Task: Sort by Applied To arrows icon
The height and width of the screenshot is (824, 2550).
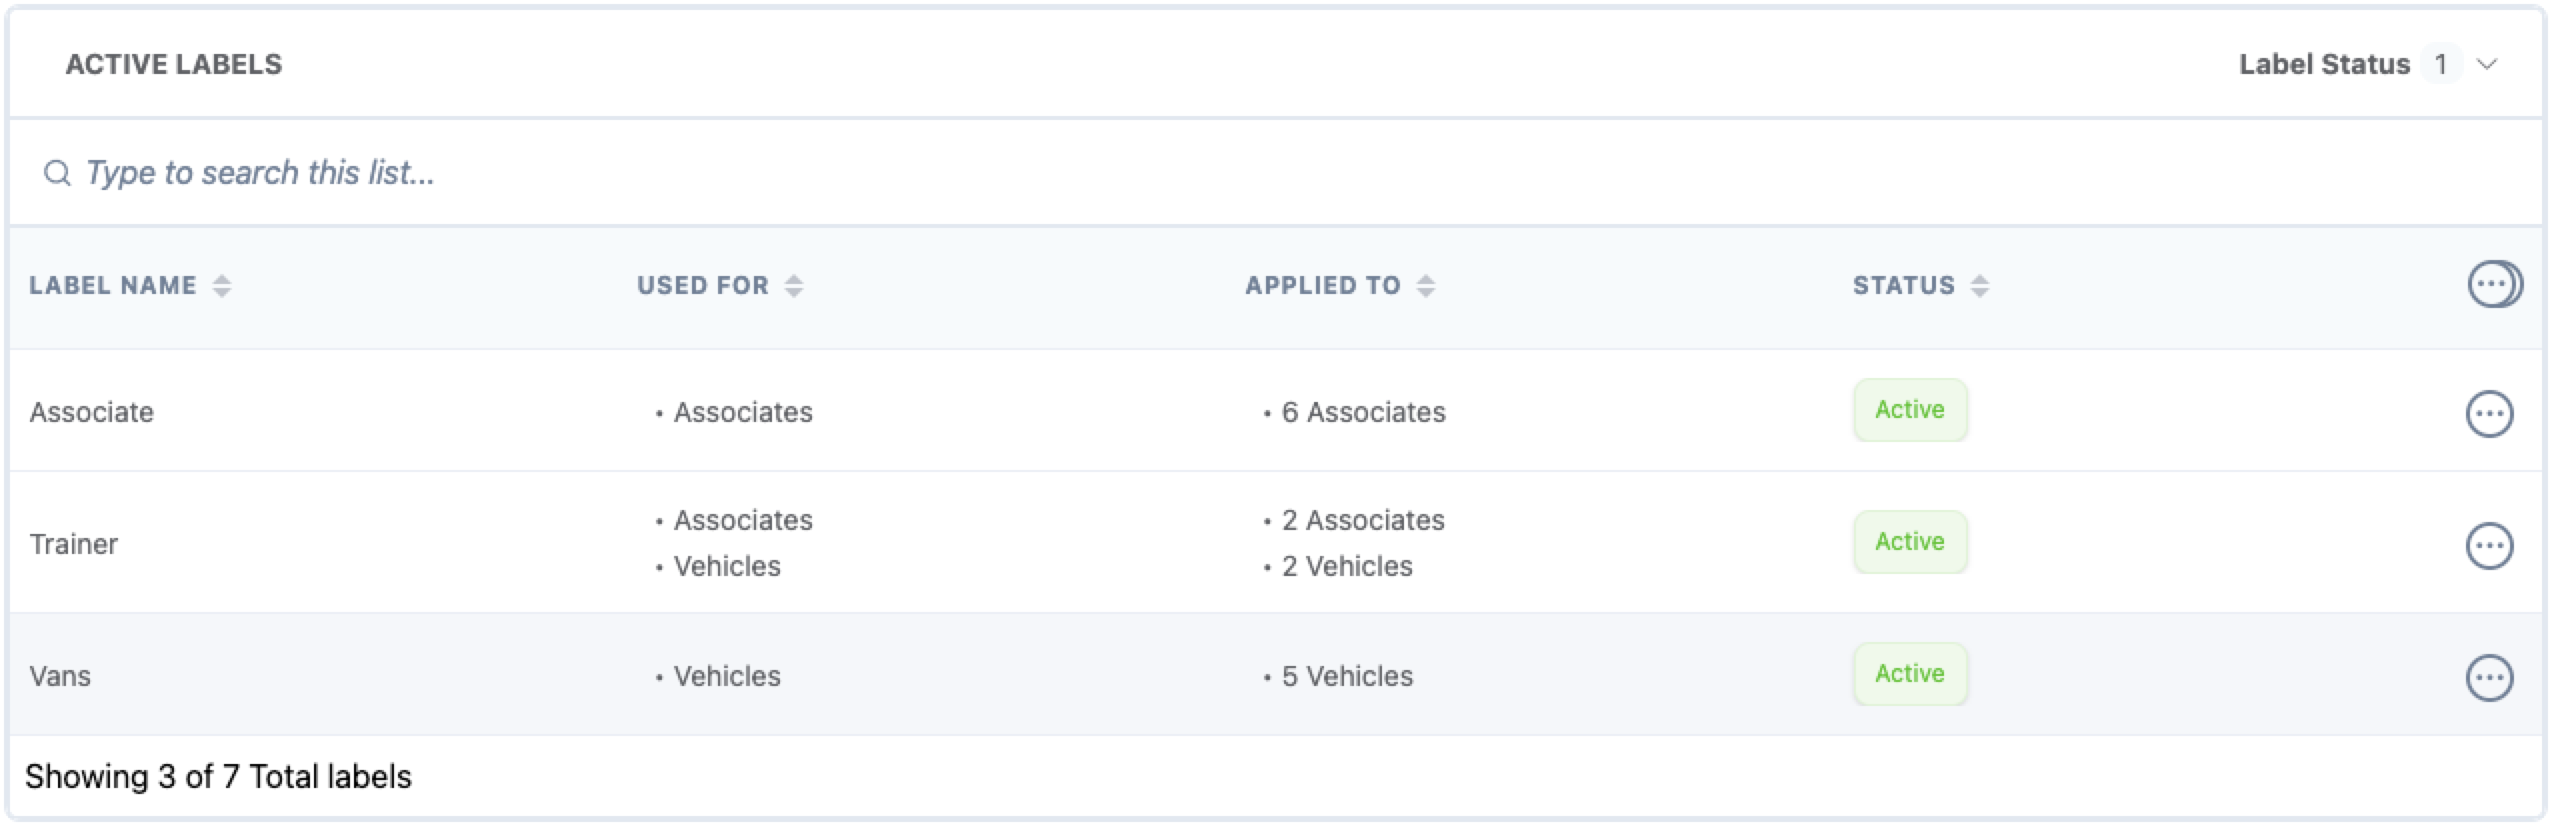Action: click(1426, 286)
